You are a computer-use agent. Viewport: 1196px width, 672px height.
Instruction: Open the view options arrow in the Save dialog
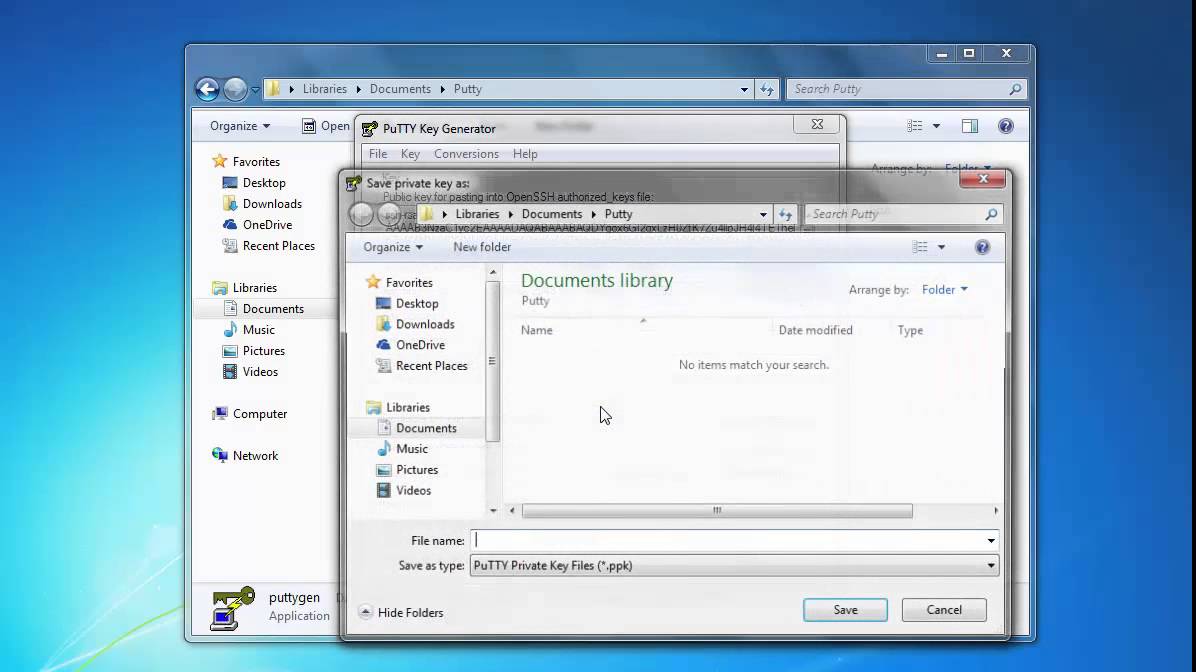(x=941, y=247)
